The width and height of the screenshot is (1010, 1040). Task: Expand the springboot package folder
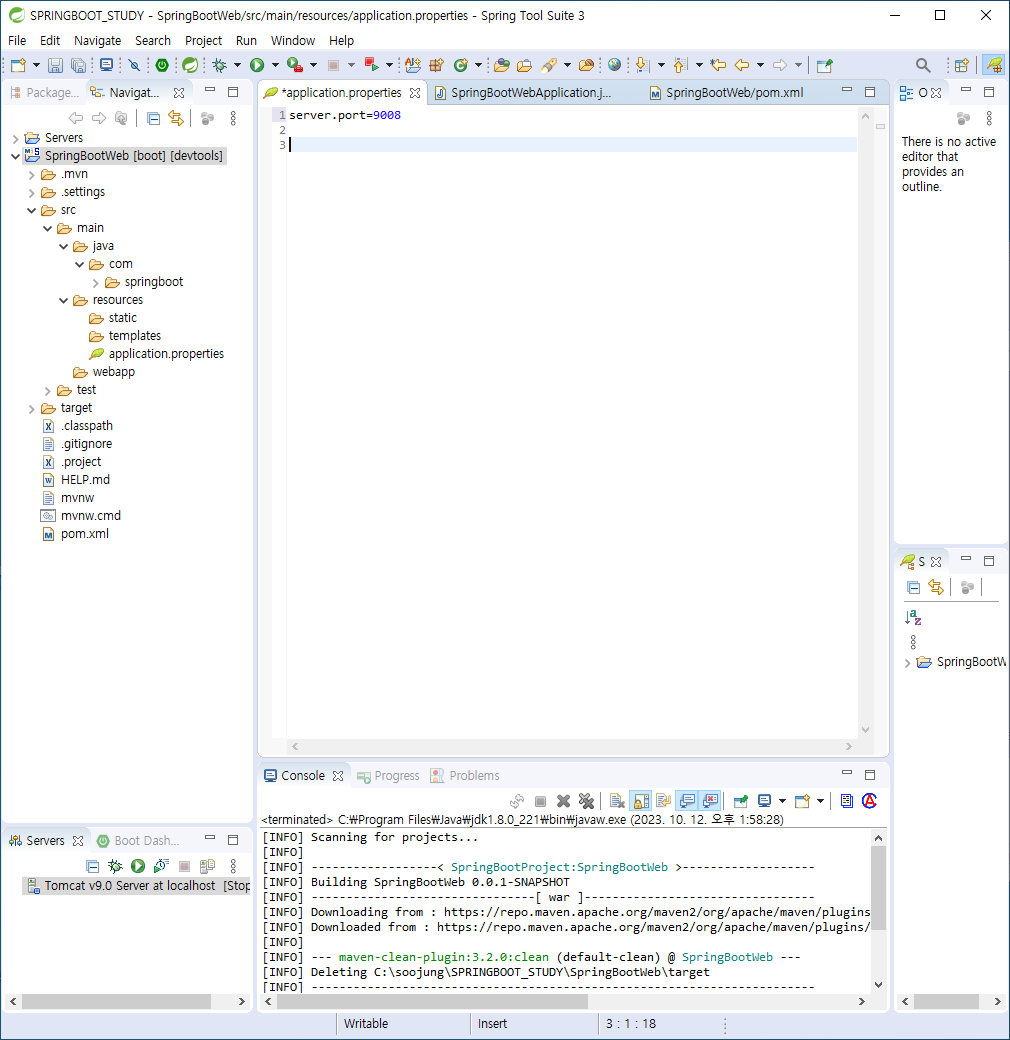(95, 283)
